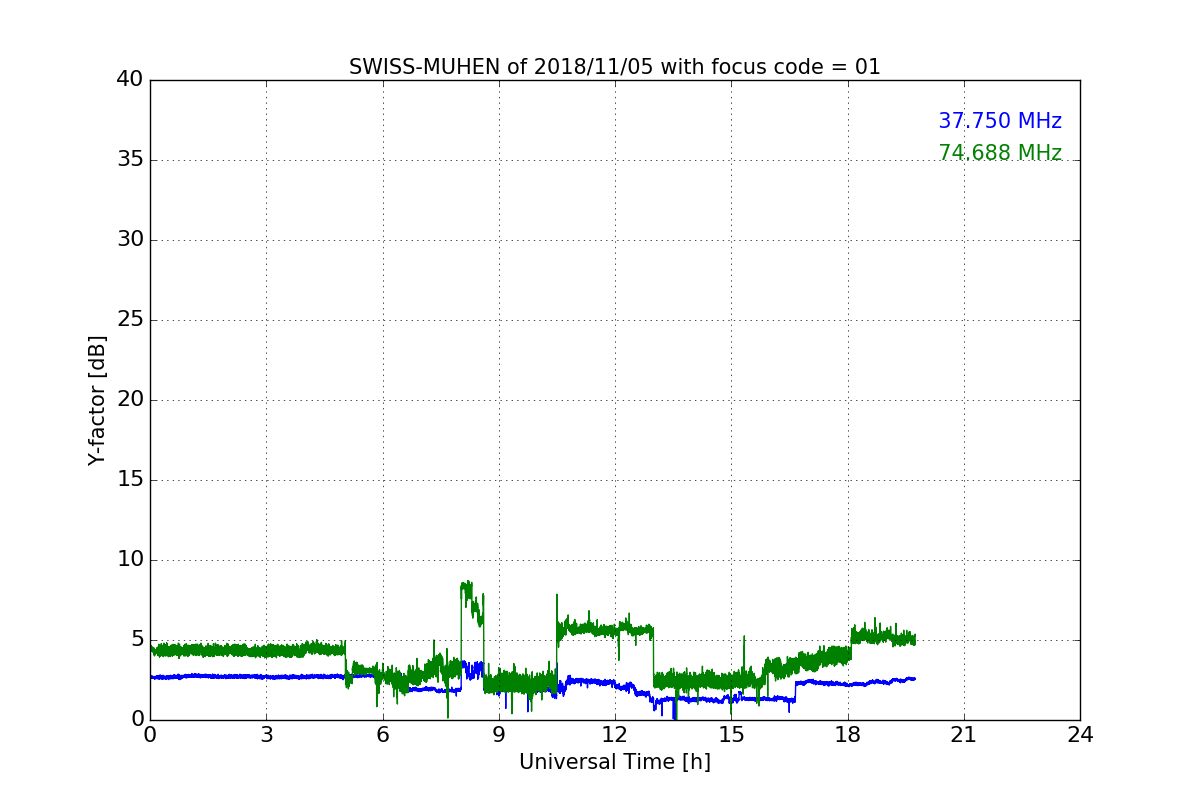Click y-axis tick label 40
The height and width of the screenshot is (800, 1200).
coord(130,80)
